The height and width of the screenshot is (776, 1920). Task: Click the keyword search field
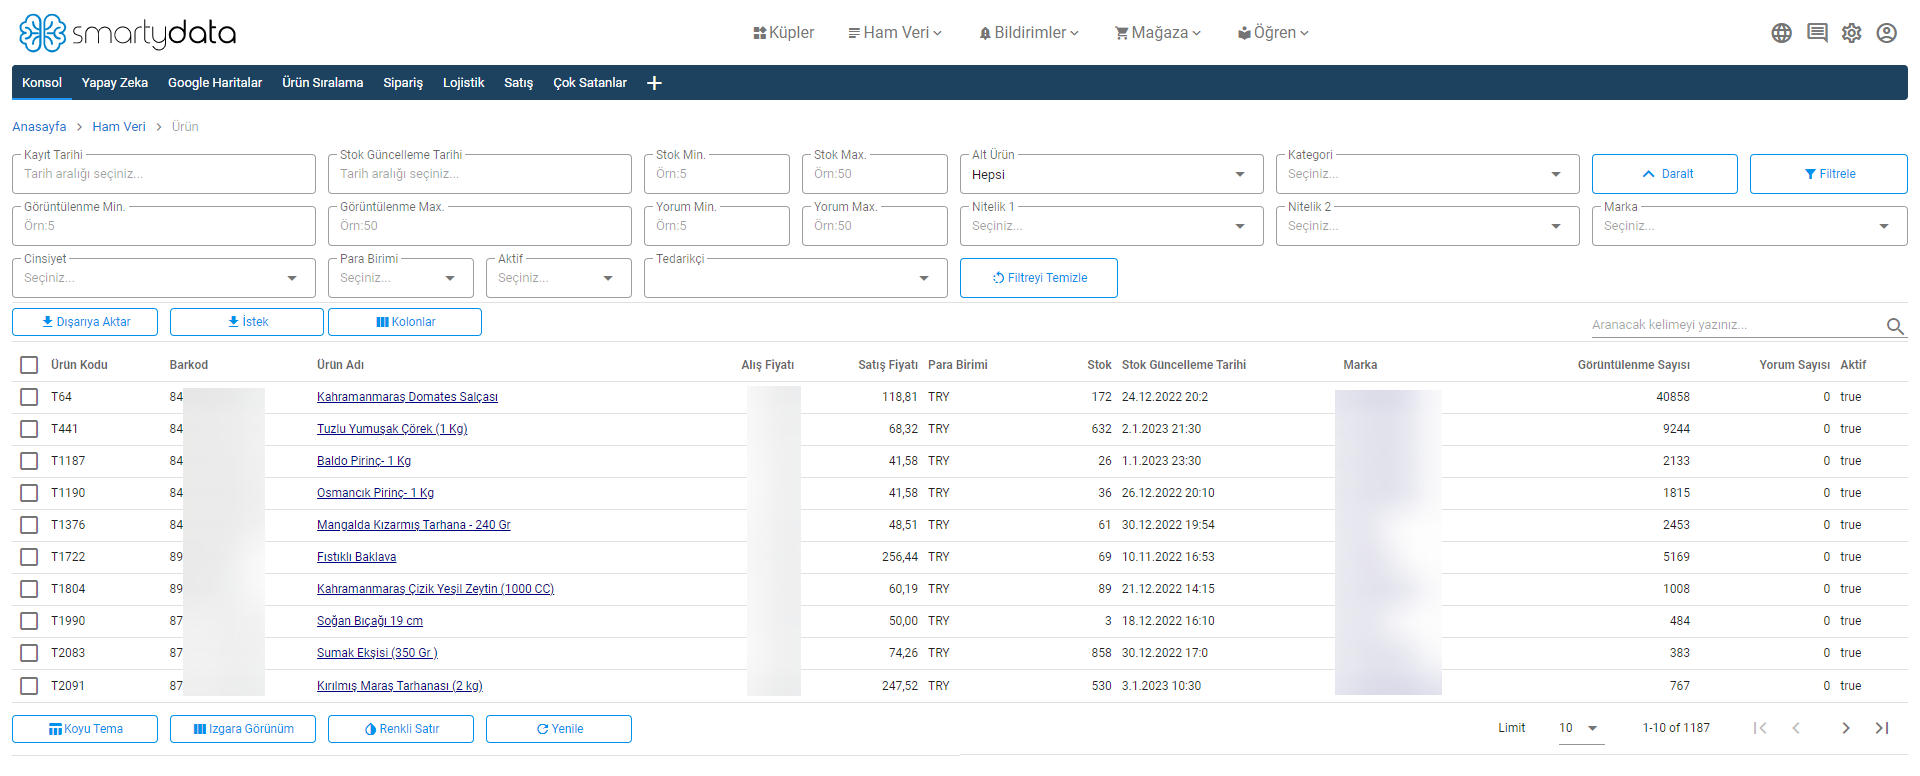1736,325
